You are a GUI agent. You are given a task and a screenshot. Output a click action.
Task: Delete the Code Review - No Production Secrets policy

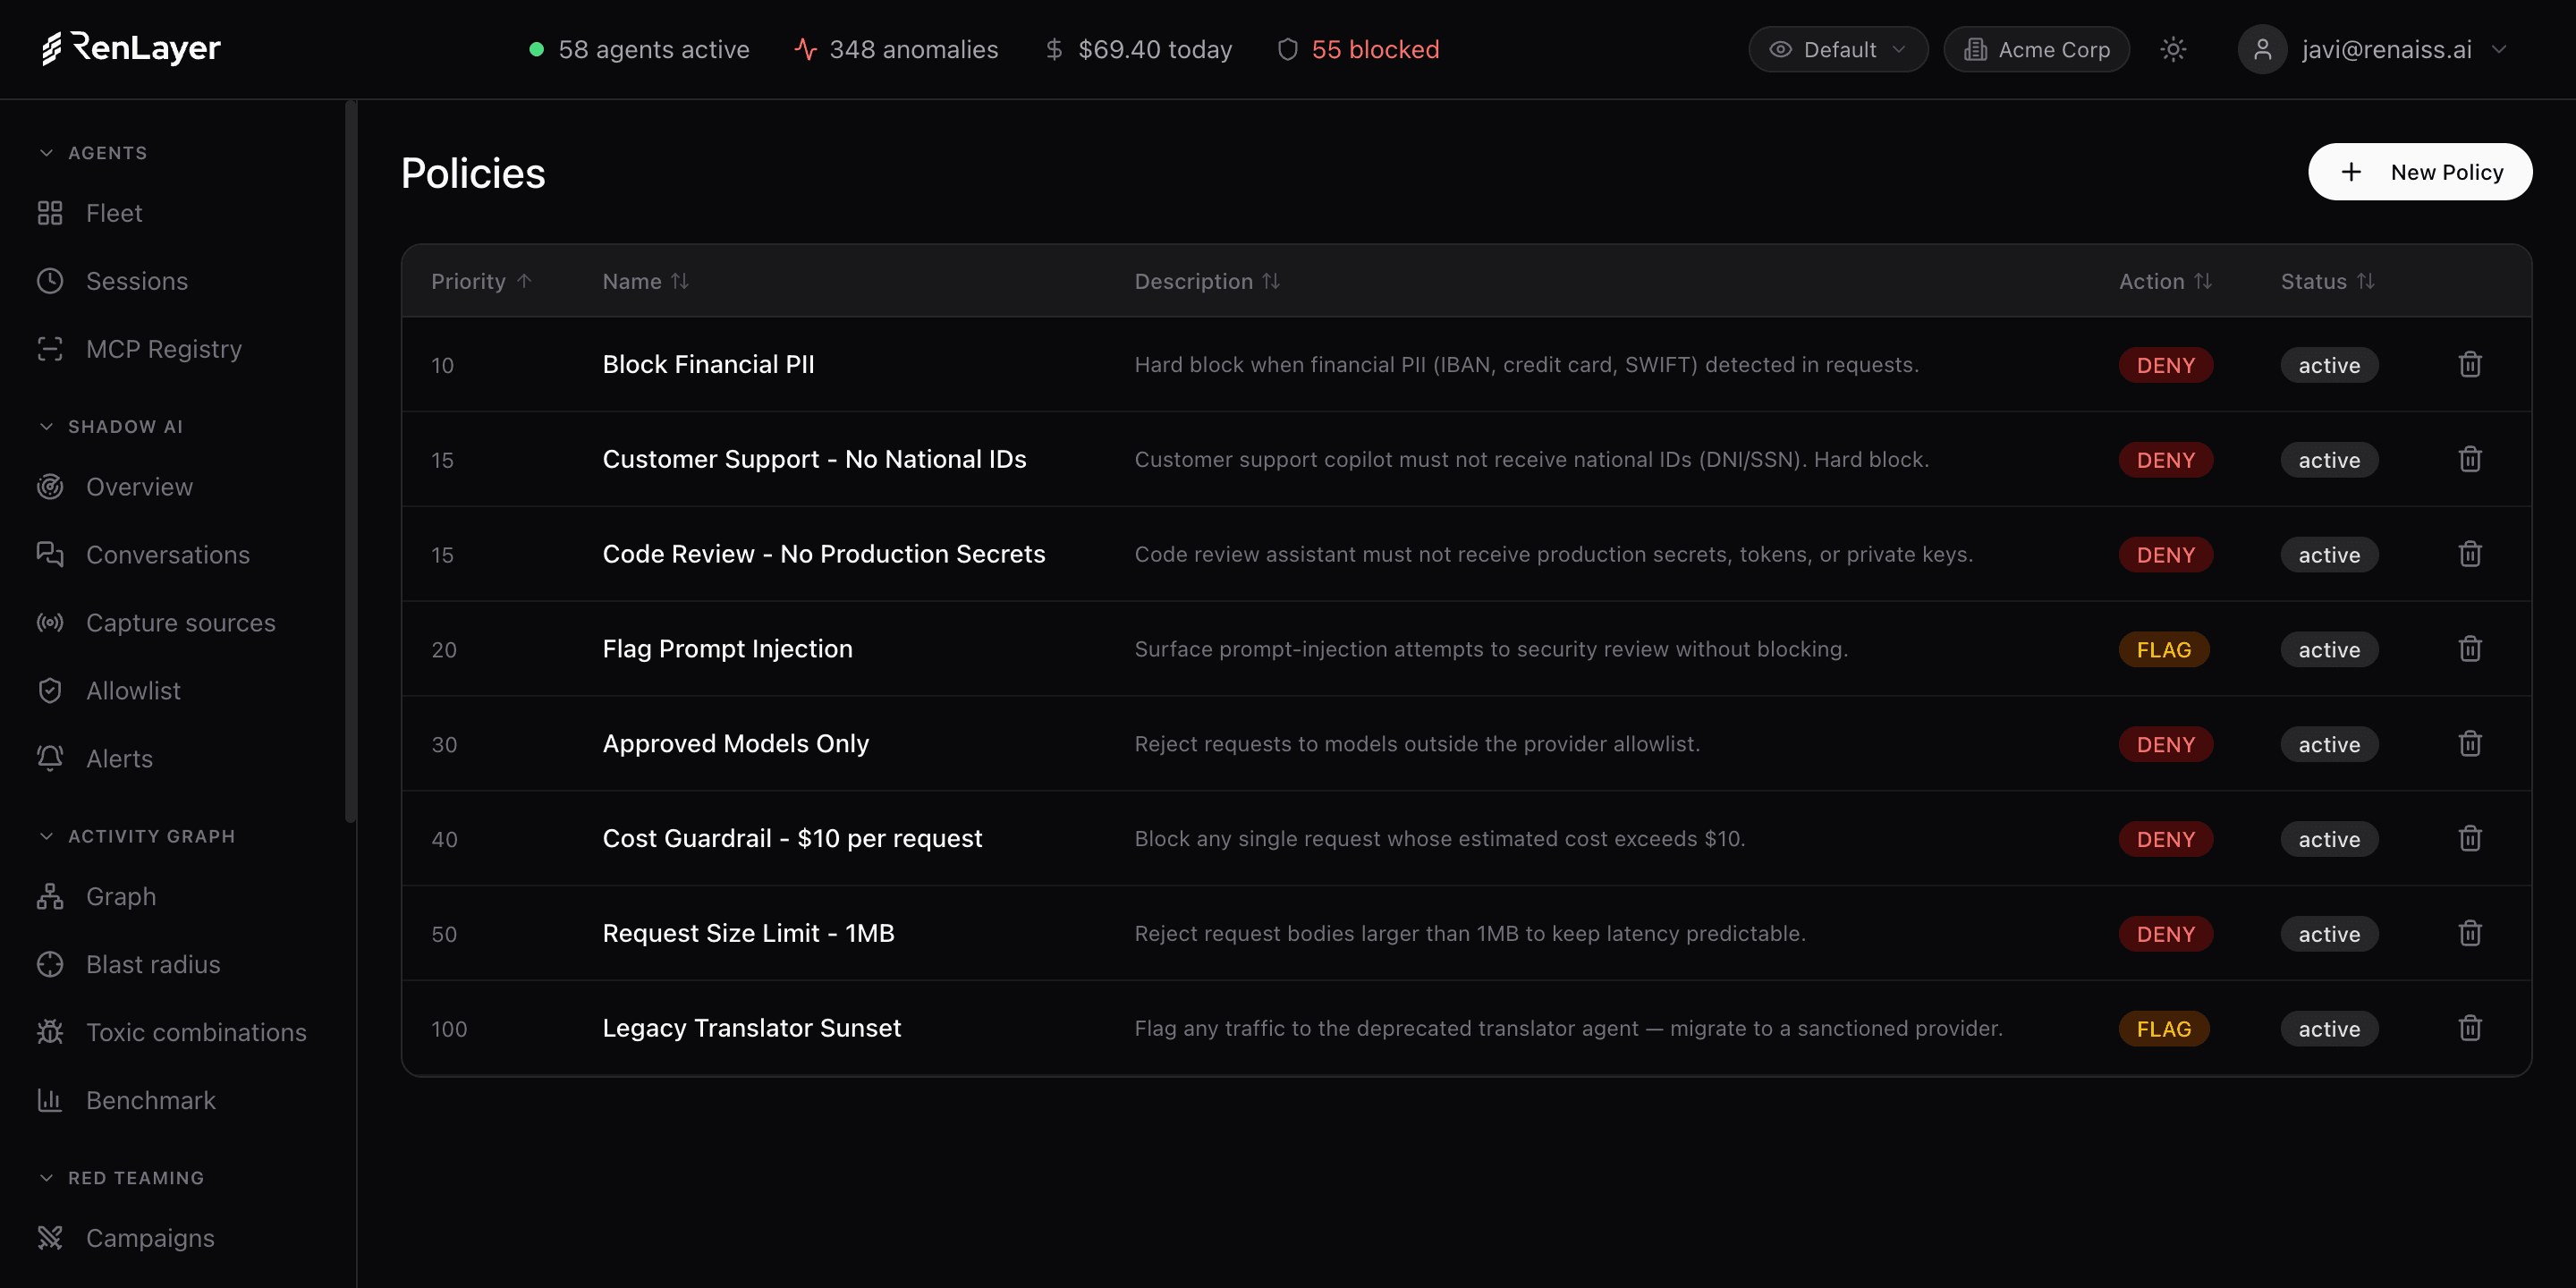click(x=2470, y=554)
